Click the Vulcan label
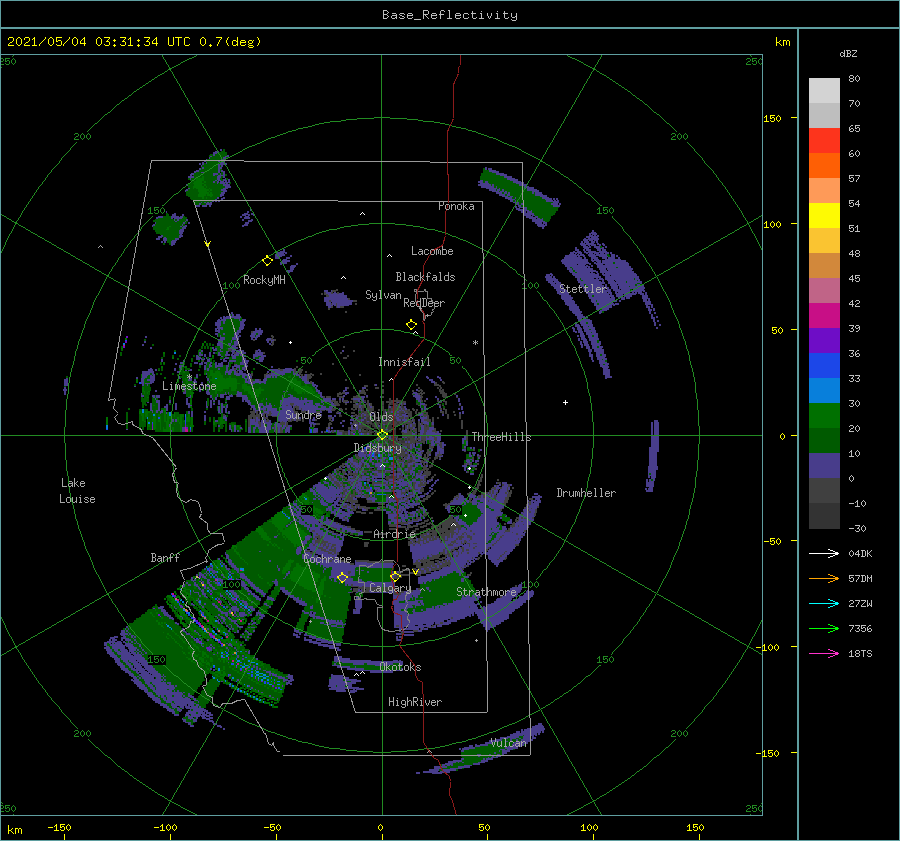 (x=508, y=743)
